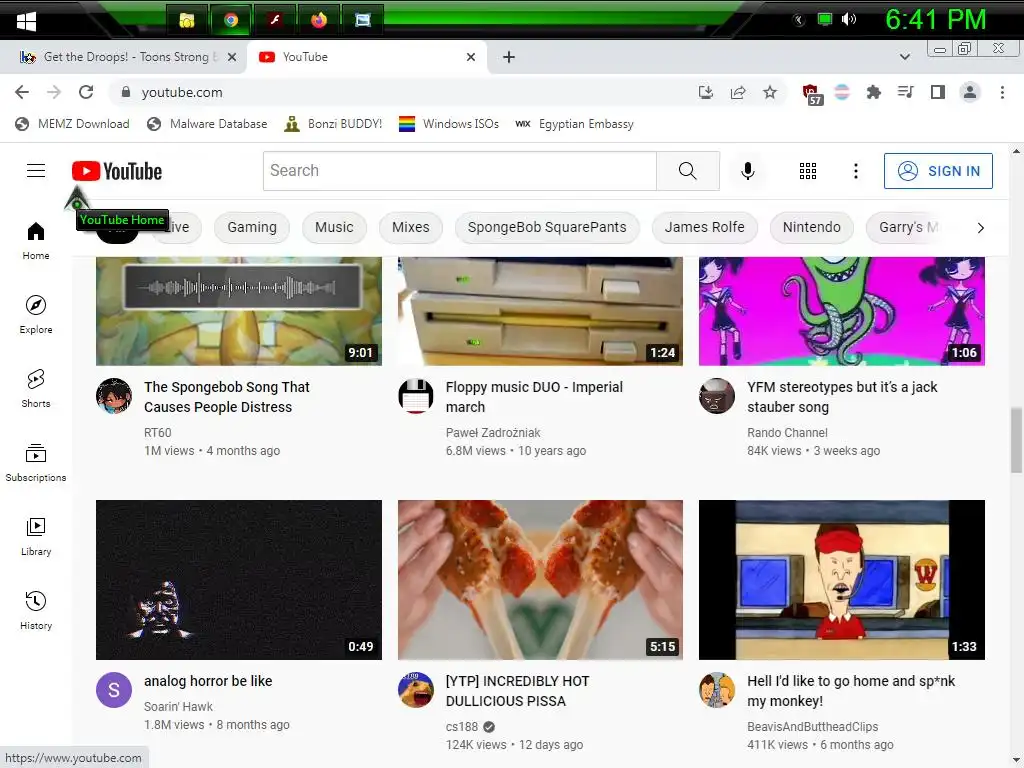Reload the YouTube page
Screen dimensions: 1024x768
tap(86, 92)
